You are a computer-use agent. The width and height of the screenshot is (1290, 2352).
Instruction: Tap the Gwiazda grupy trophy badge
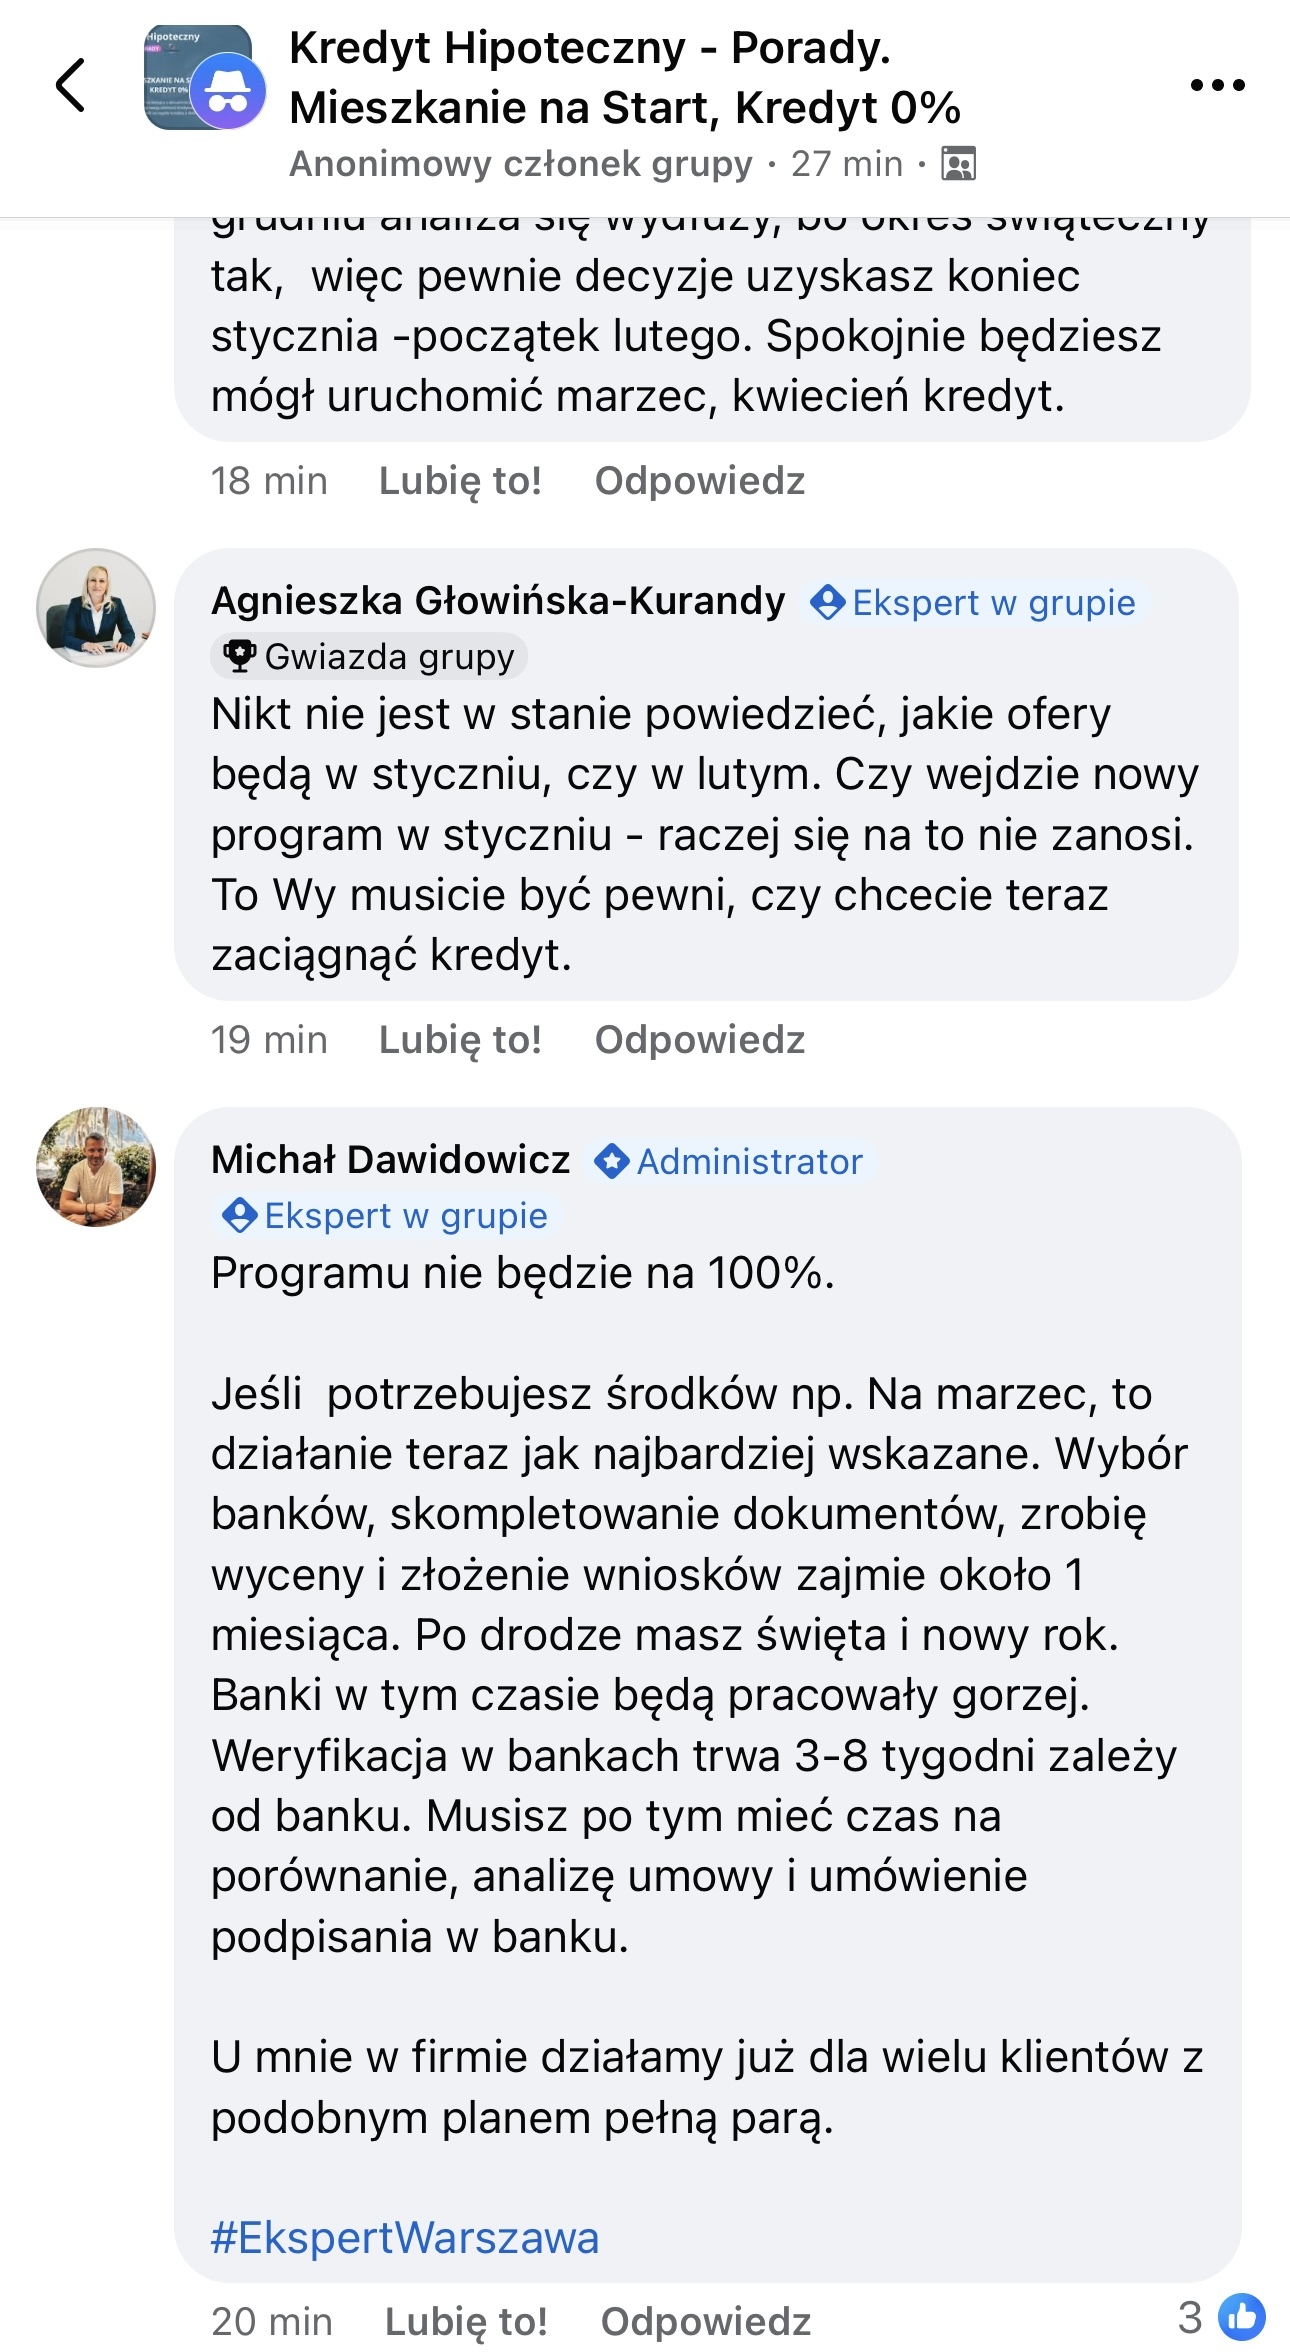pos(370,657)
